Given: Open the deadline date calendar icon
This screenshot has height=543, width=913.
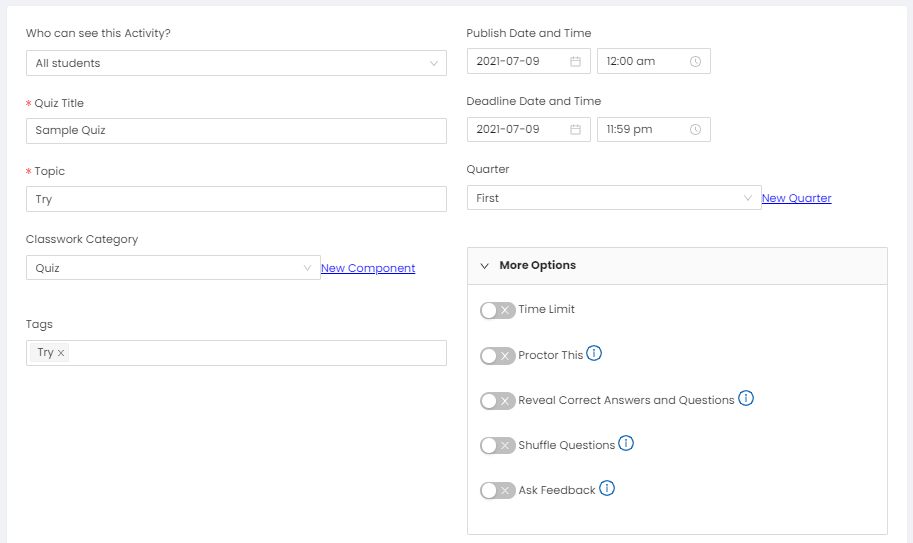Looking at the screenshot, I should [x=575, y=129].
